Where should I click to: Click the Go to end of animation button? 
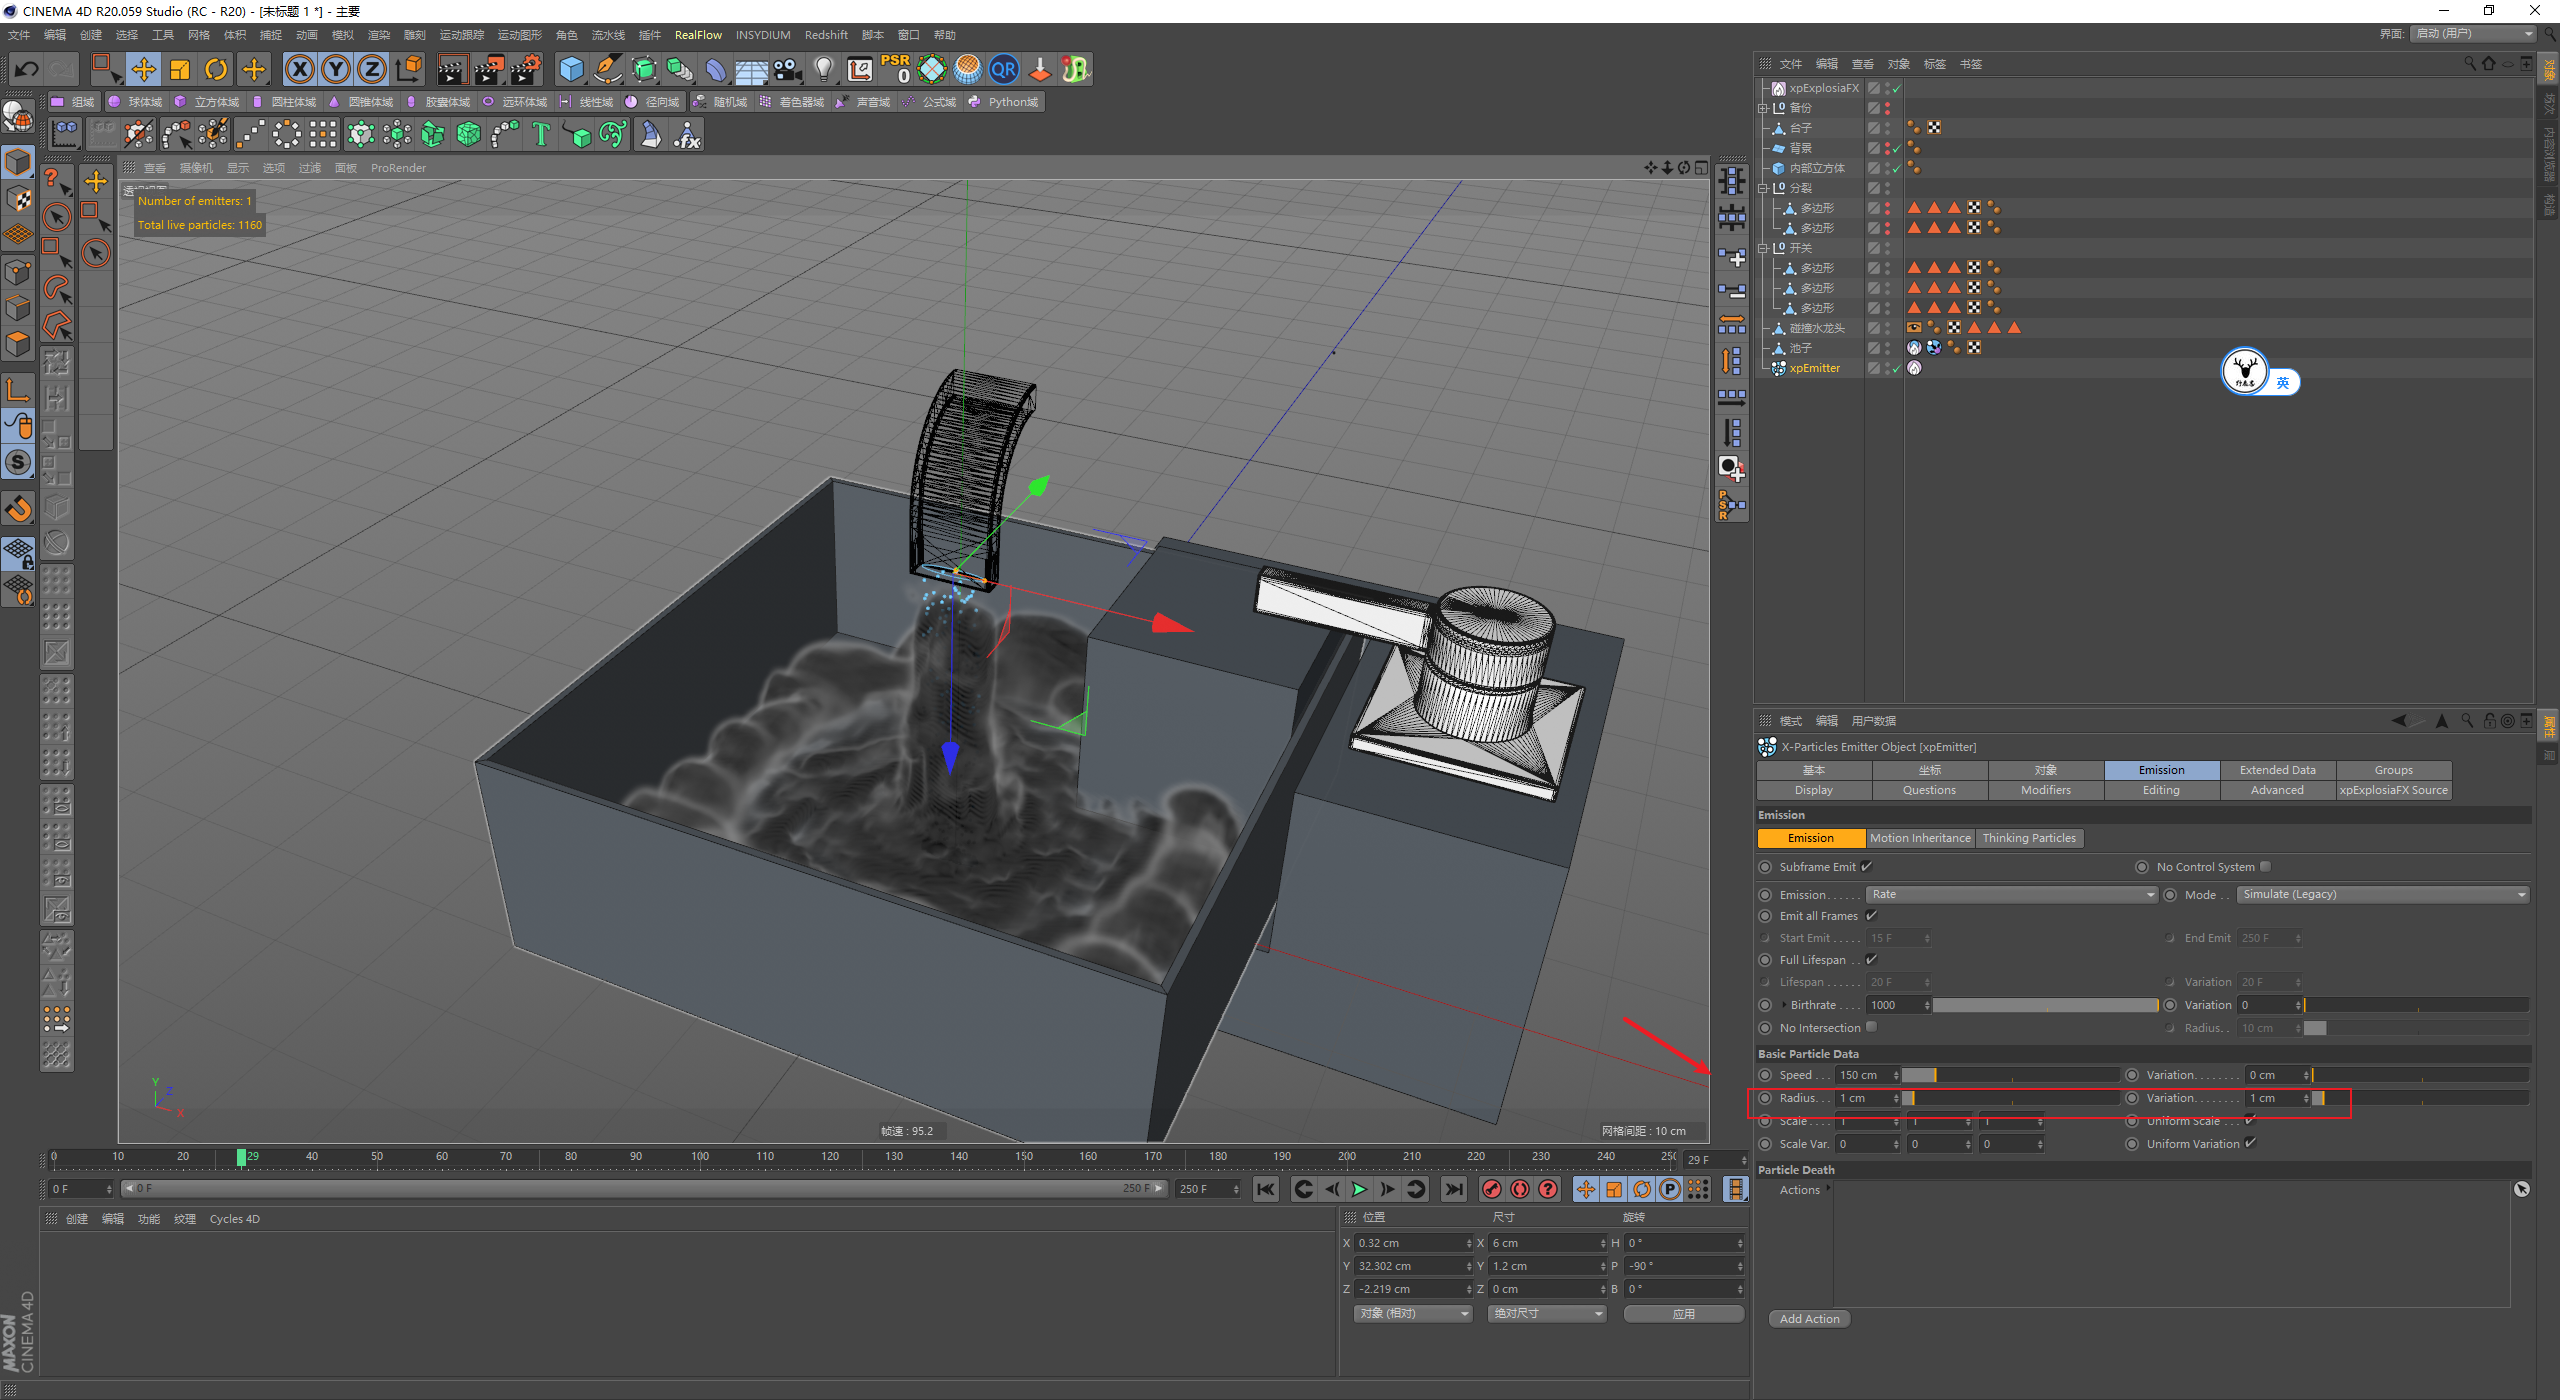tap(1454, 1189)
